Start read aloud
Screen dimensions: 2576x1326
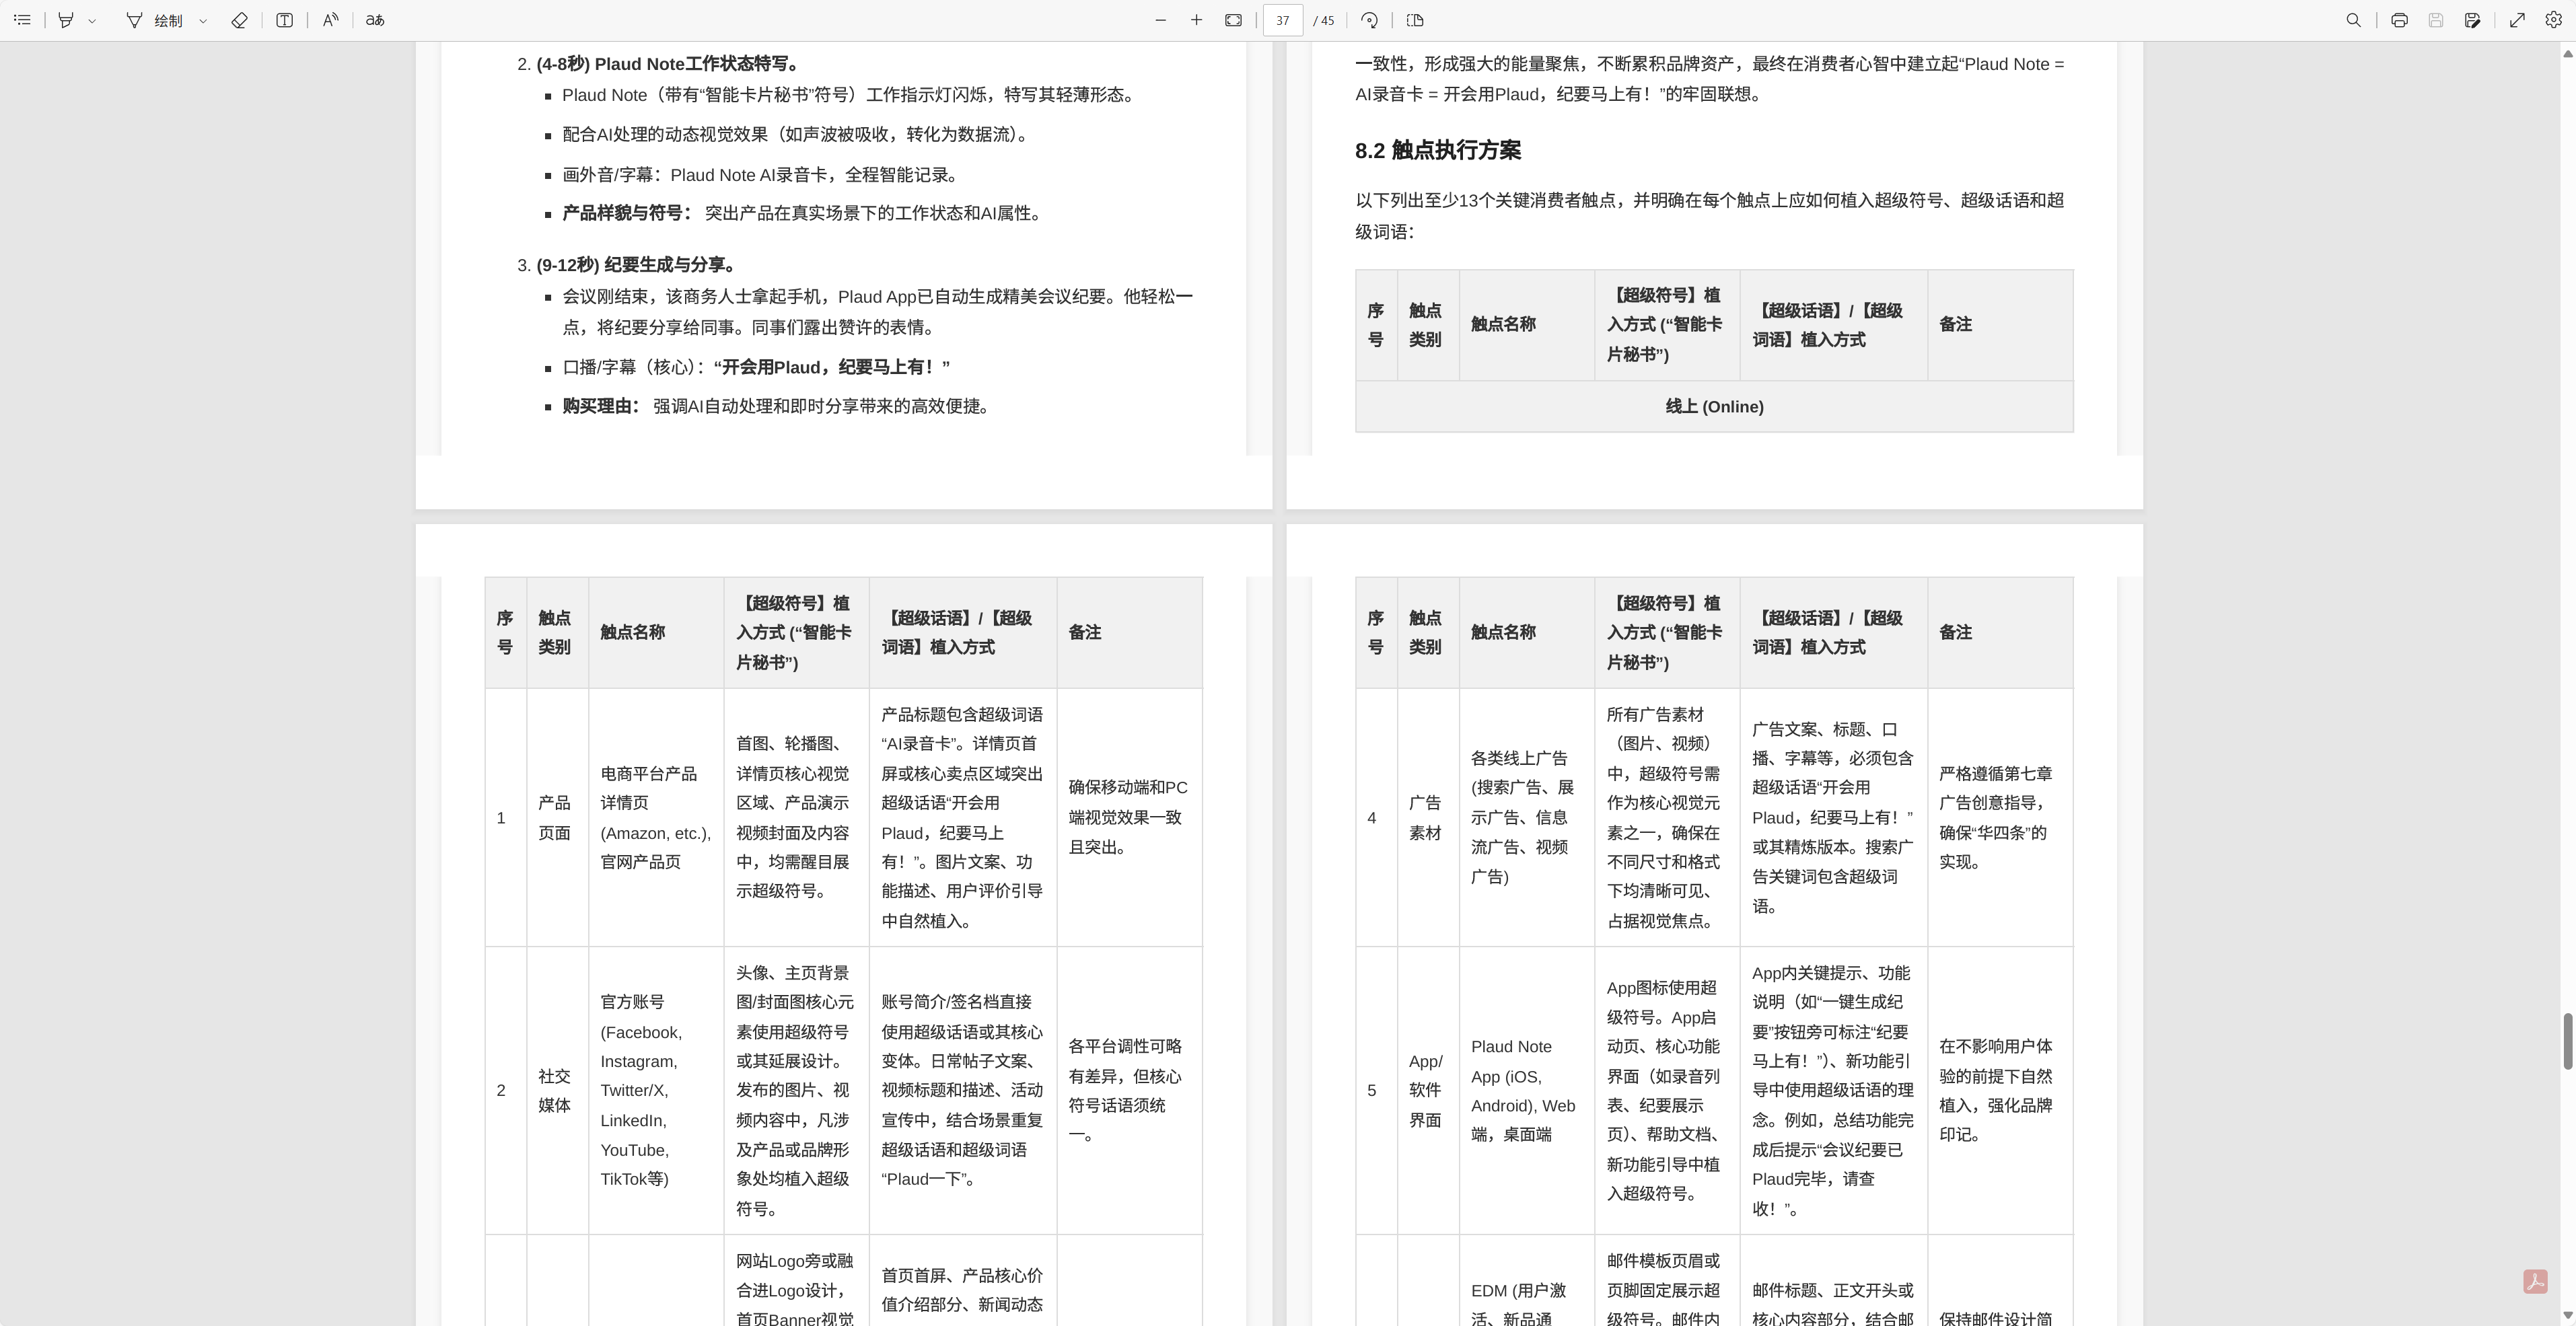[x=330, y=20]
